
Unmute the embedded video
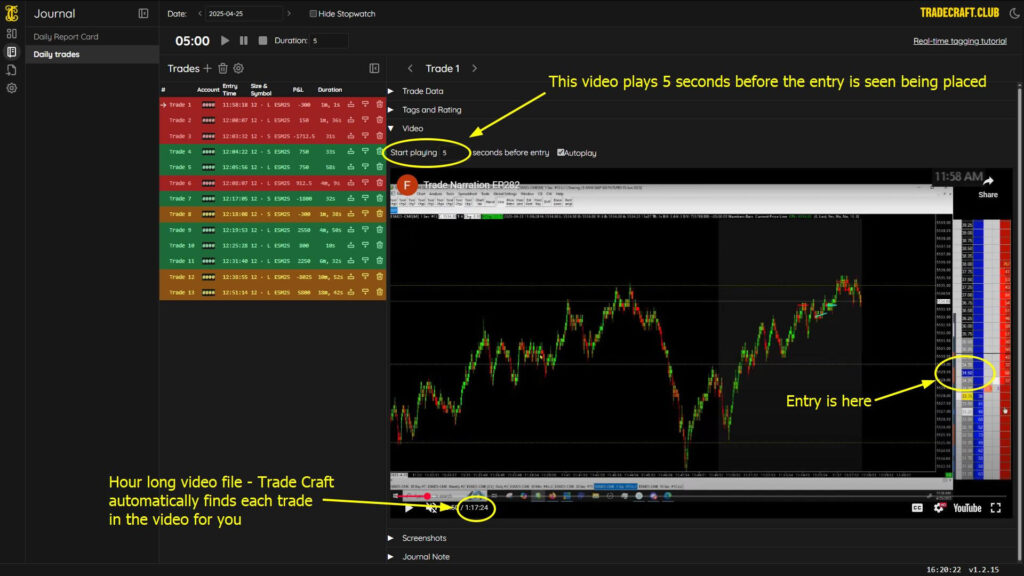point(431,508)
